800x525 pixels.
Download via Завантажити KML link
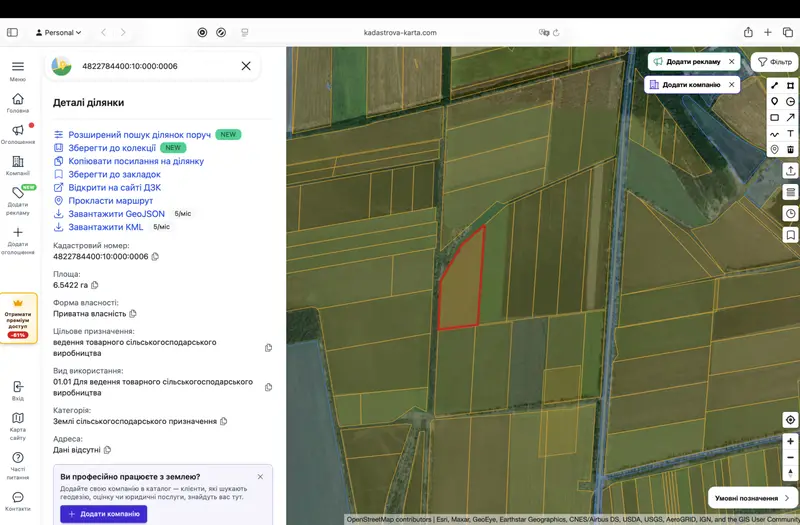[106, 227]
